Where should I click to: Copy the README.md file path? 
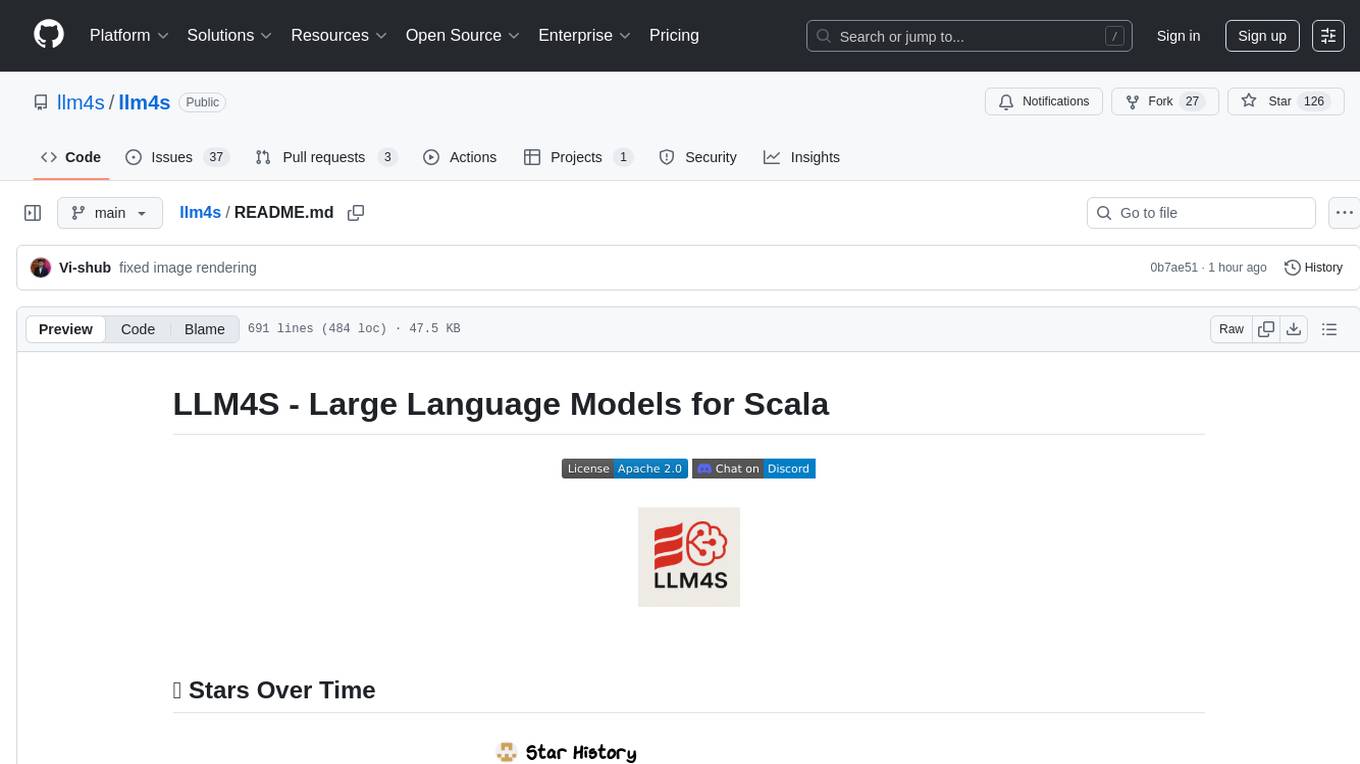(355, 213)
